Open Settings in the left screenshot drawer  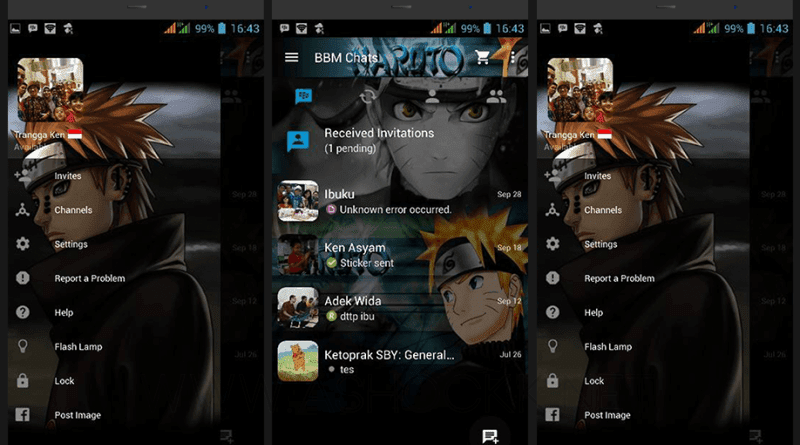tap(71, 244)
